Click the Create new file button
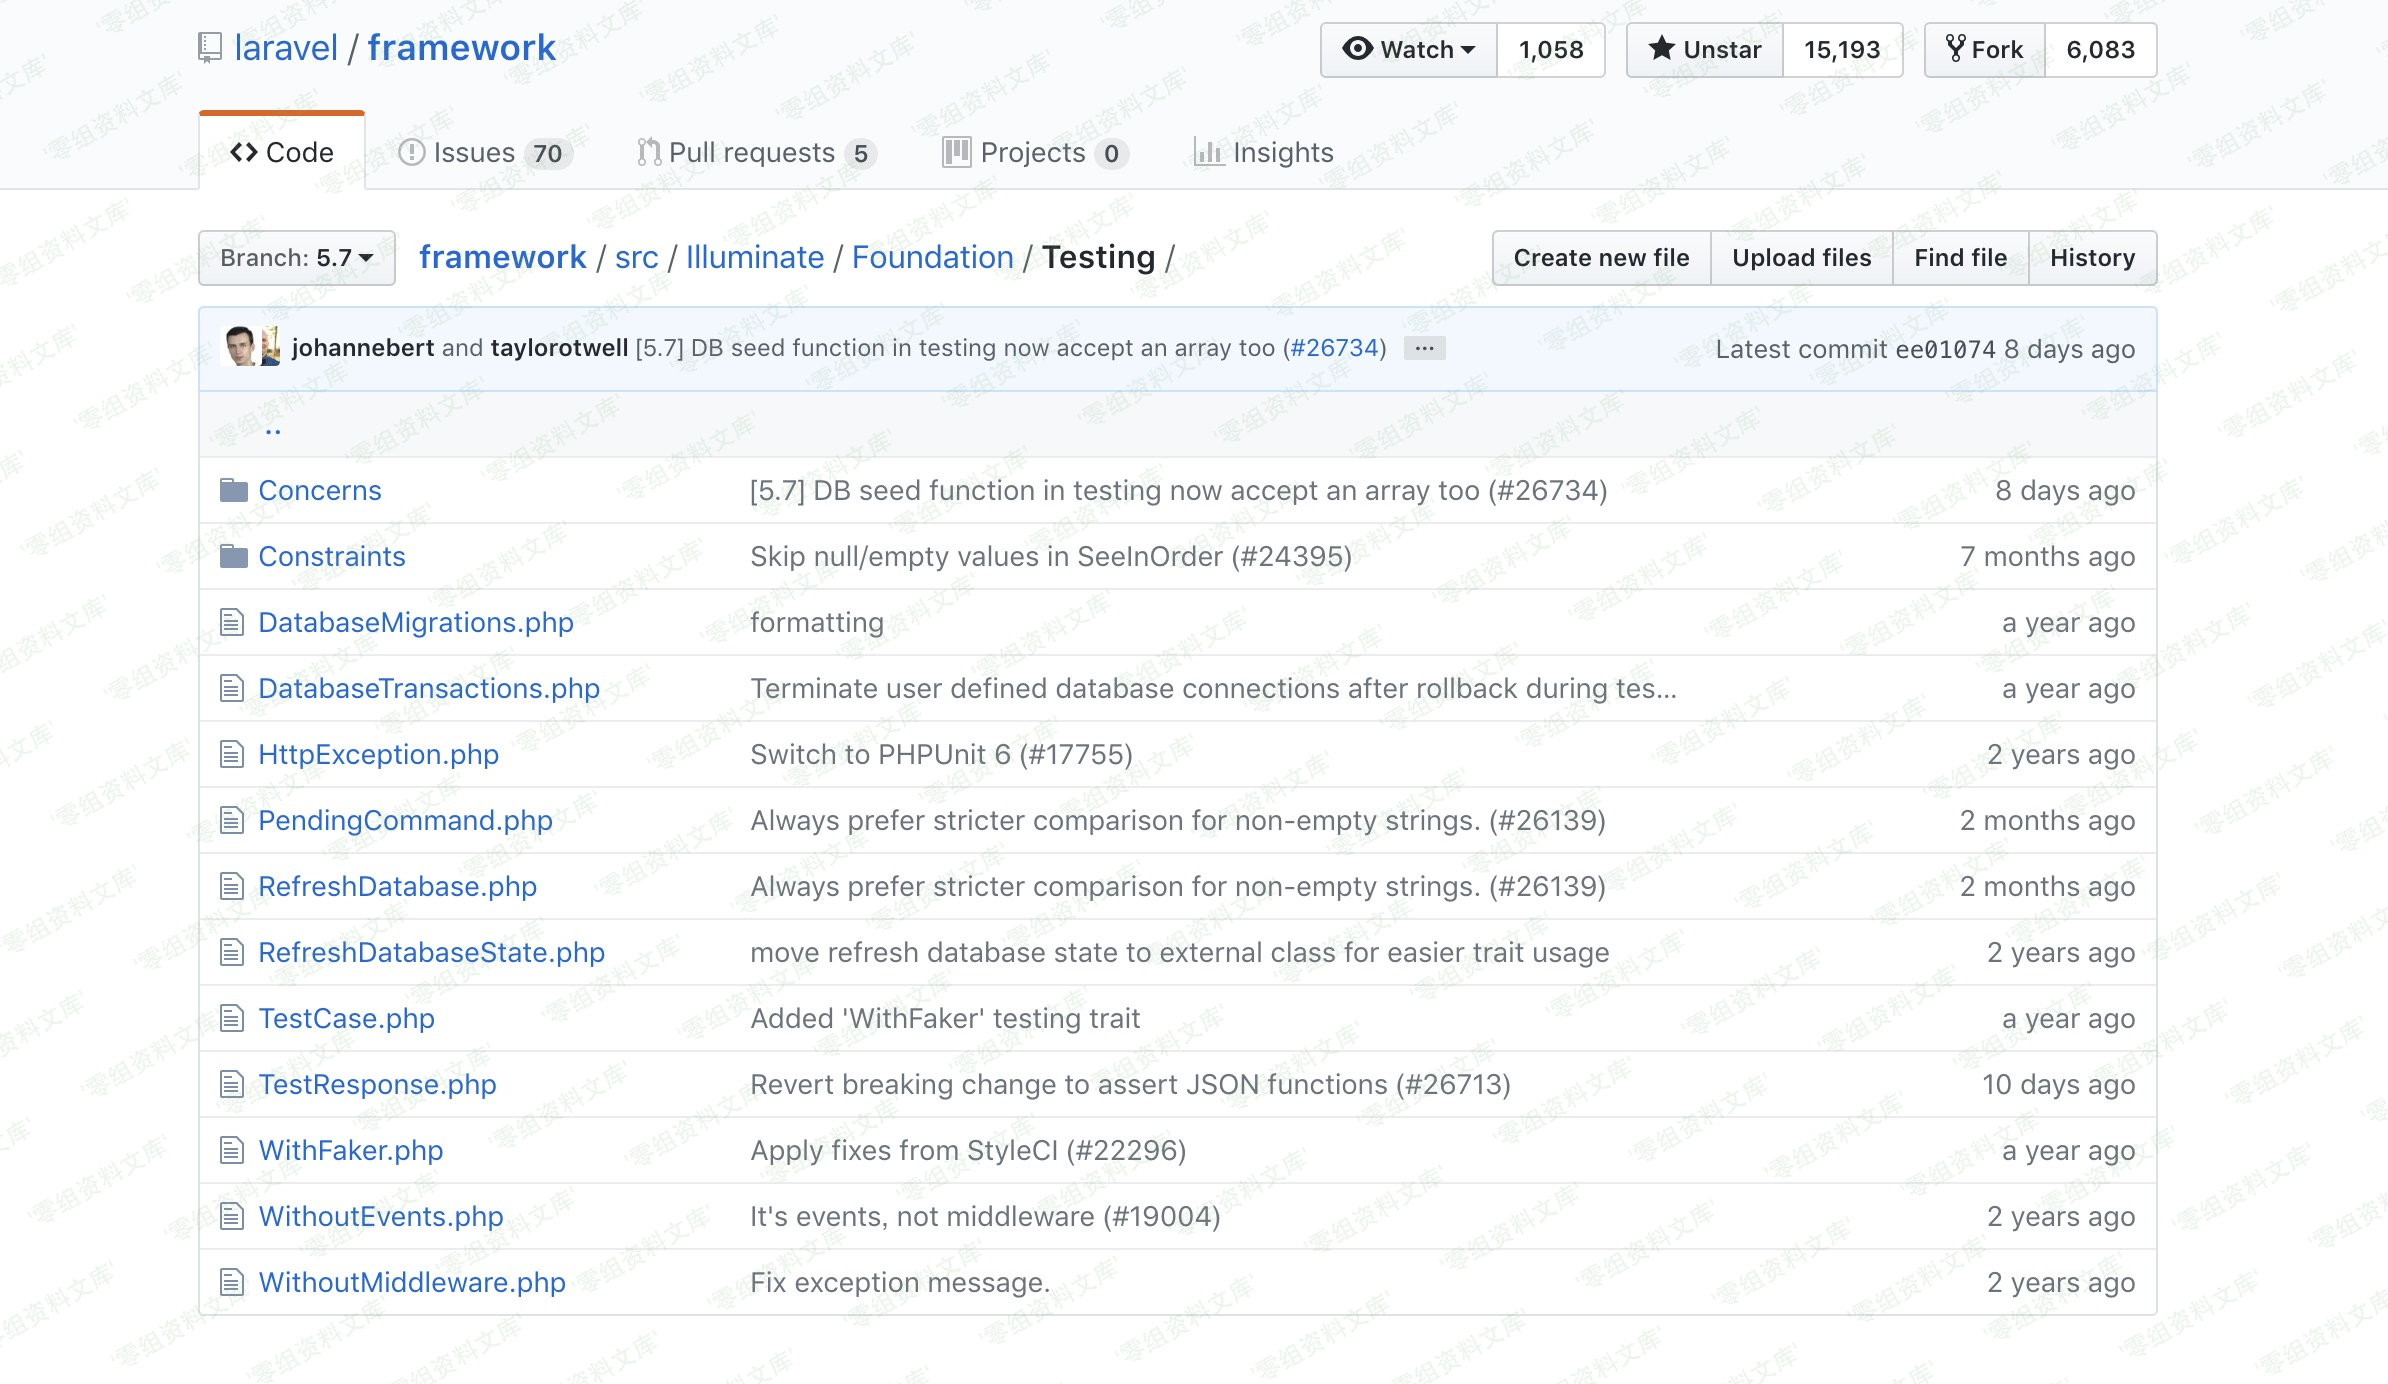The height and width of the screenshot is (1384, 2388). (1601, 257)
